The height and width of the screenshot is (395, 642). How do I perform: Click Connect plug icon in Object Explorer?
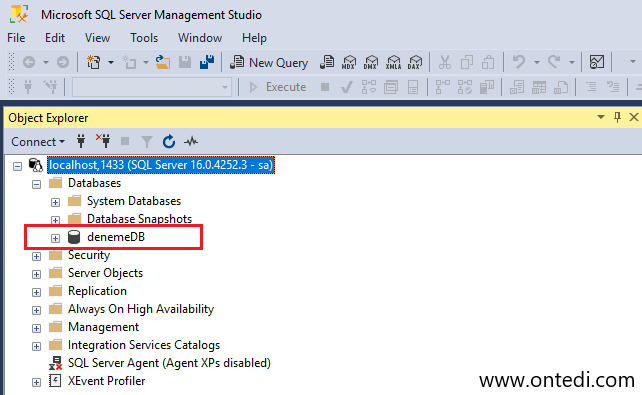coord(81,142)
